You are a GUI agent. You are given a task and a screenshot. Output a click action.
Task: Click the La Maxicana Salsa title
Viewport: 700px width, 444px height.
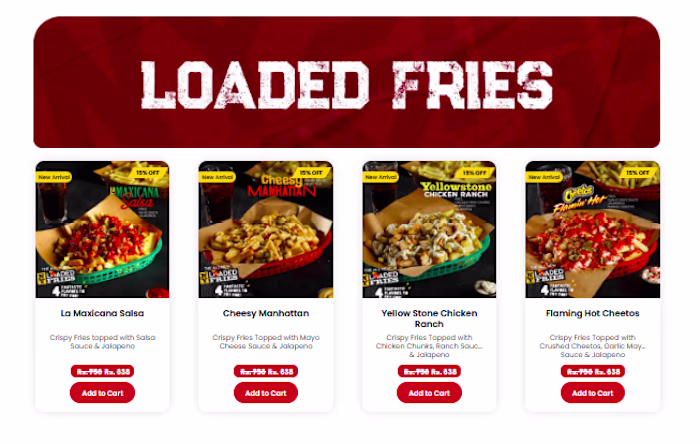click(x=102, y=313)
